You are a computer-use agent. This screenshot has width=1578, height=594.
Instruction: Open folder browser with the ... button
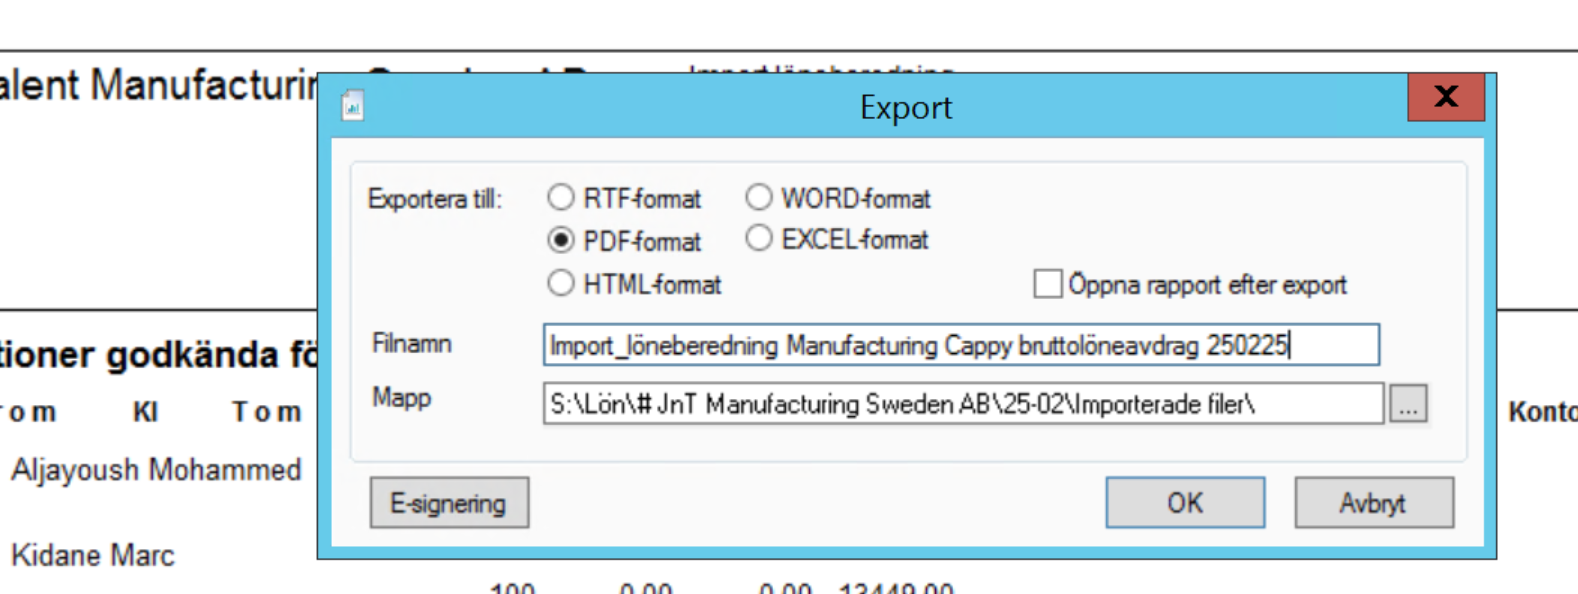(1408, 405)
